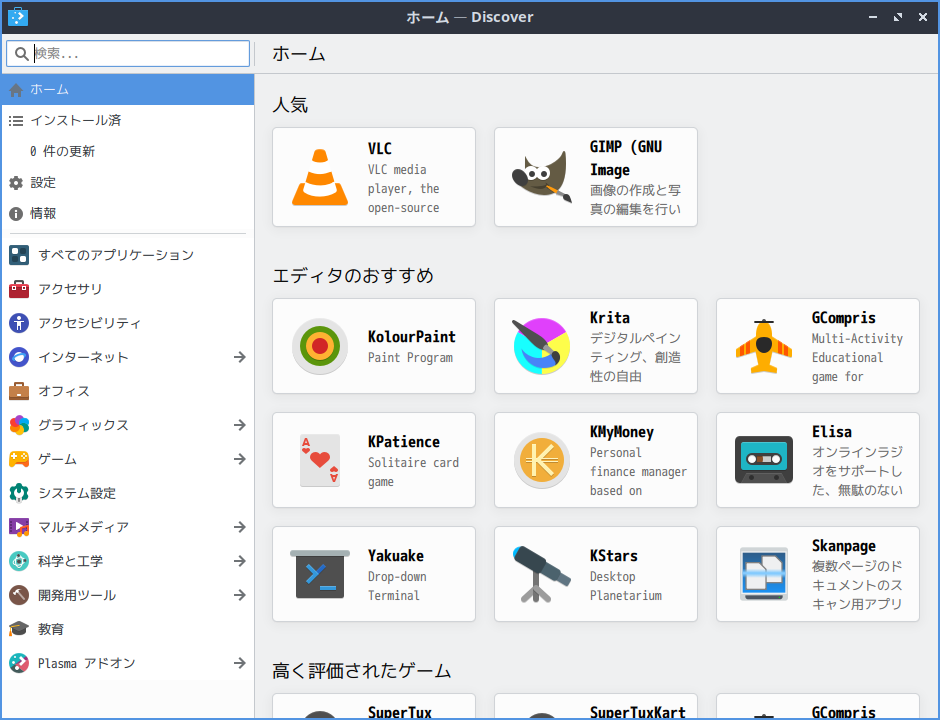The height and width of the screenshot is (720, 940).
Task: Expand 開発用ツール subcategories arrow
Action: (x=240, y=595)
